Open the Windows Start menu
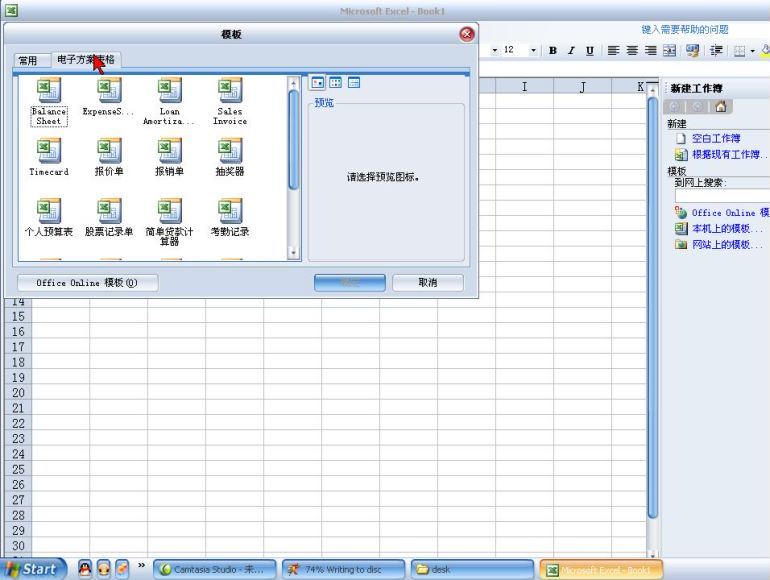Image resolution: width=770 pixels, height=580 pixels. coord(32,569)
